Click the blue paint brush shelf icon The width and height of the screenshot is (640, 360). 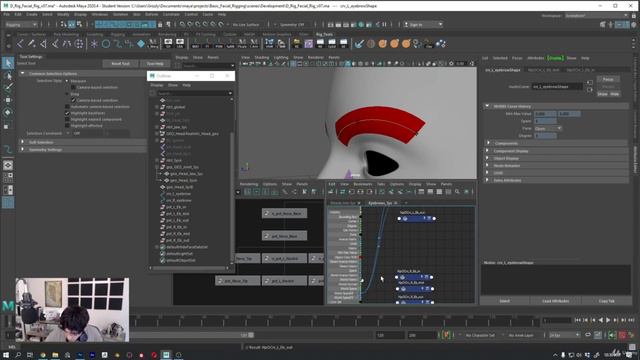[x=359, y=44]
